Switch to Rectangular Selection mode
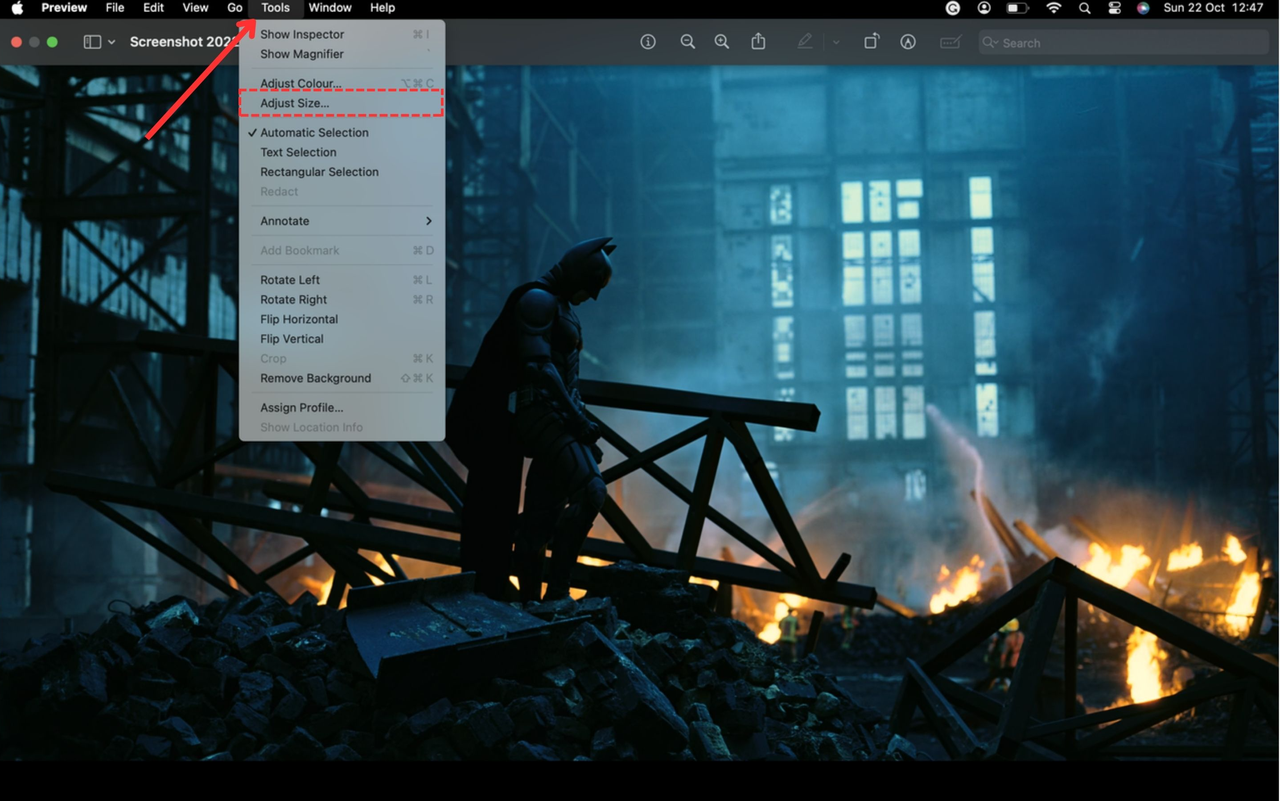 coord(319,172)
